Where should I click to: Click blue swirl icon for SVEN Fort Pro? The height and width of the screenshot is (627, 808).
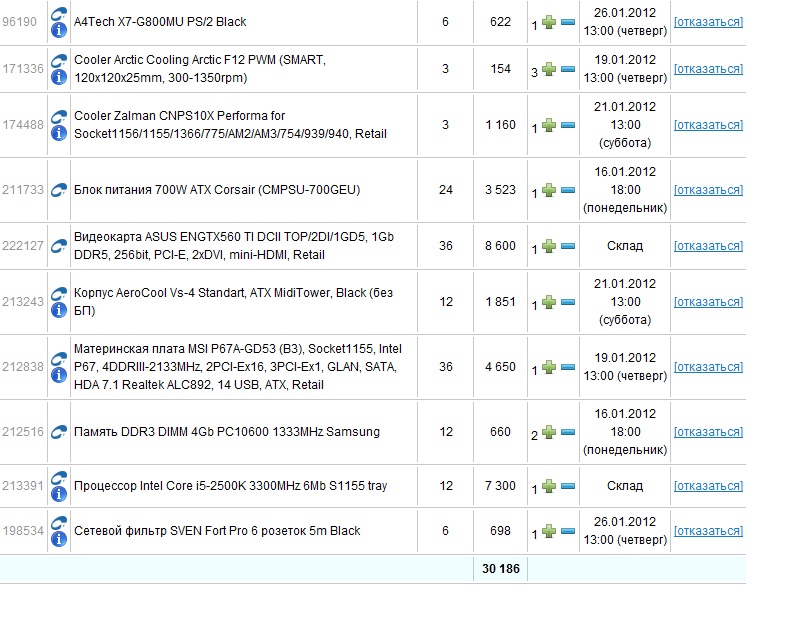click(x=59, y=522)
